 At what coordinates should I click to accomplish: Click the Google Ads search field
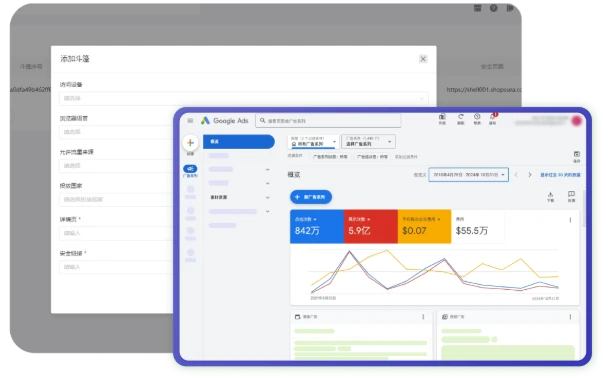click(x=328, y=121)
